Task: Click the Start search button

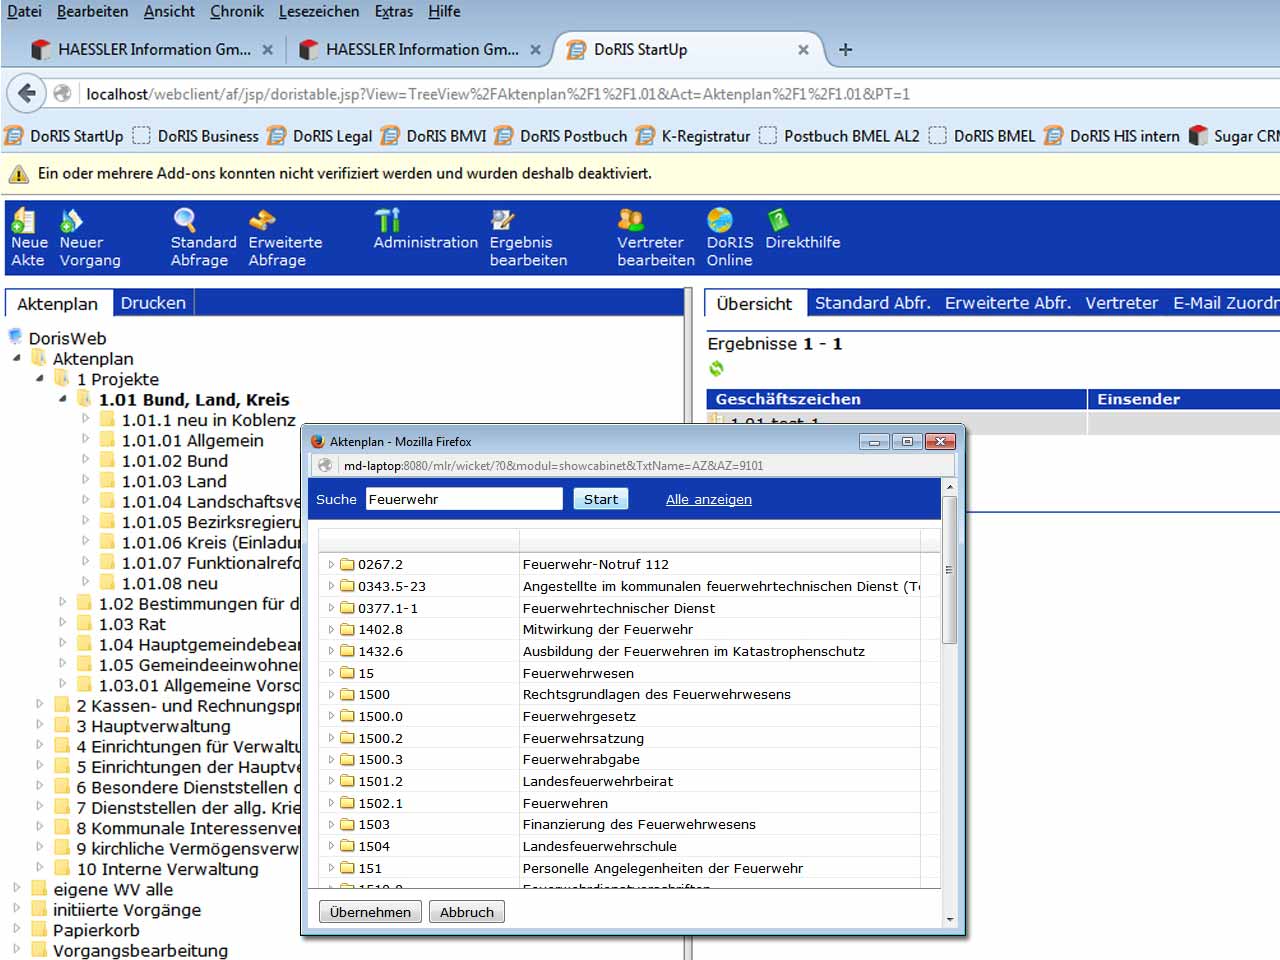Action: point(601,499)
